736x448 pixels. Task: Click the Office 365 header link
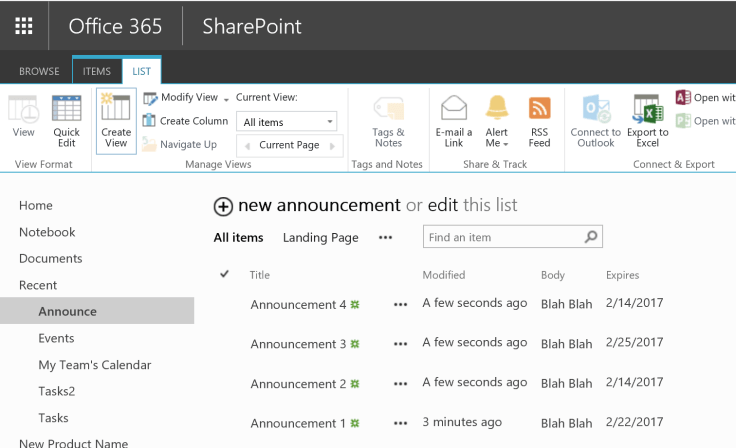pos(115,26)
